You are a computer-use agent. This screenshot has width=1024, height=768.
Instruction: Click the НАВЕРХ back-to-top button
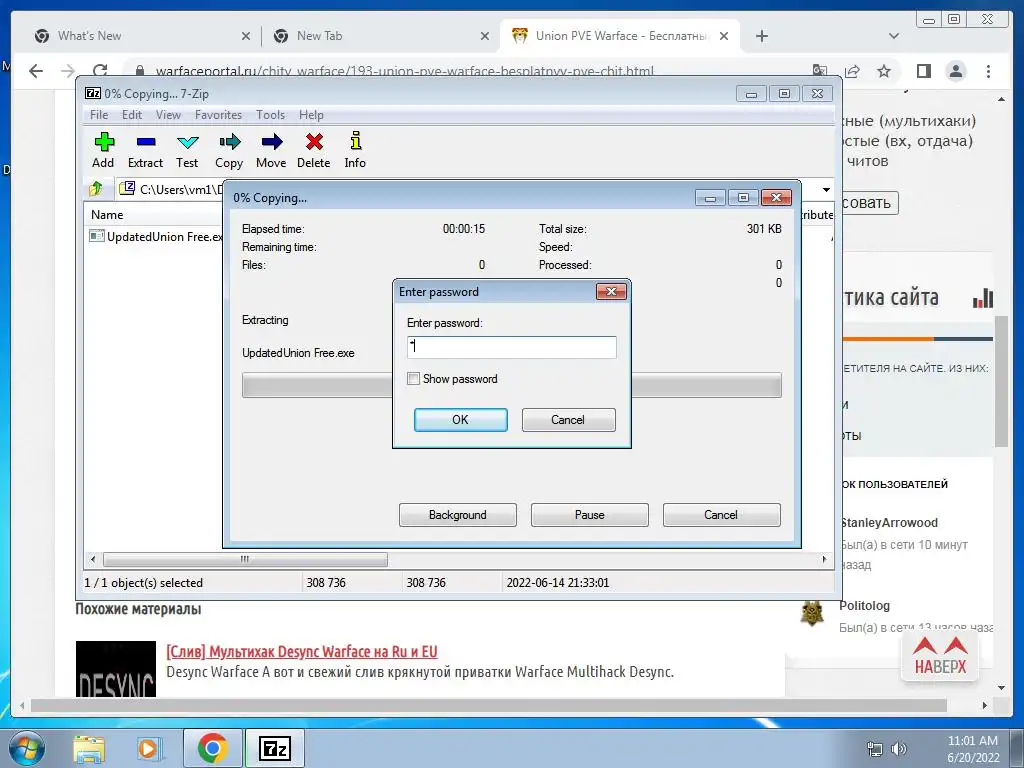(x=940, y=656)
